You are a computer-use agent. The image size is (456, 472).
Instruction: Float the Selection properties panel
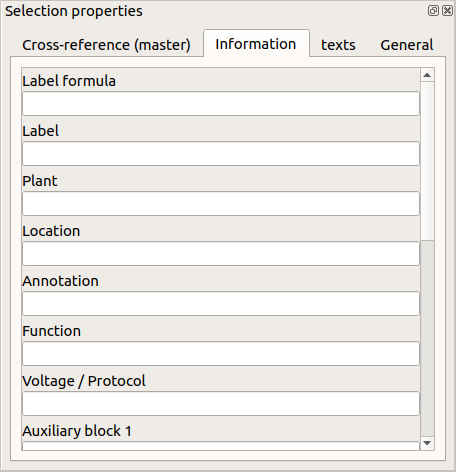pyautogui.click(x=433, y=11)
